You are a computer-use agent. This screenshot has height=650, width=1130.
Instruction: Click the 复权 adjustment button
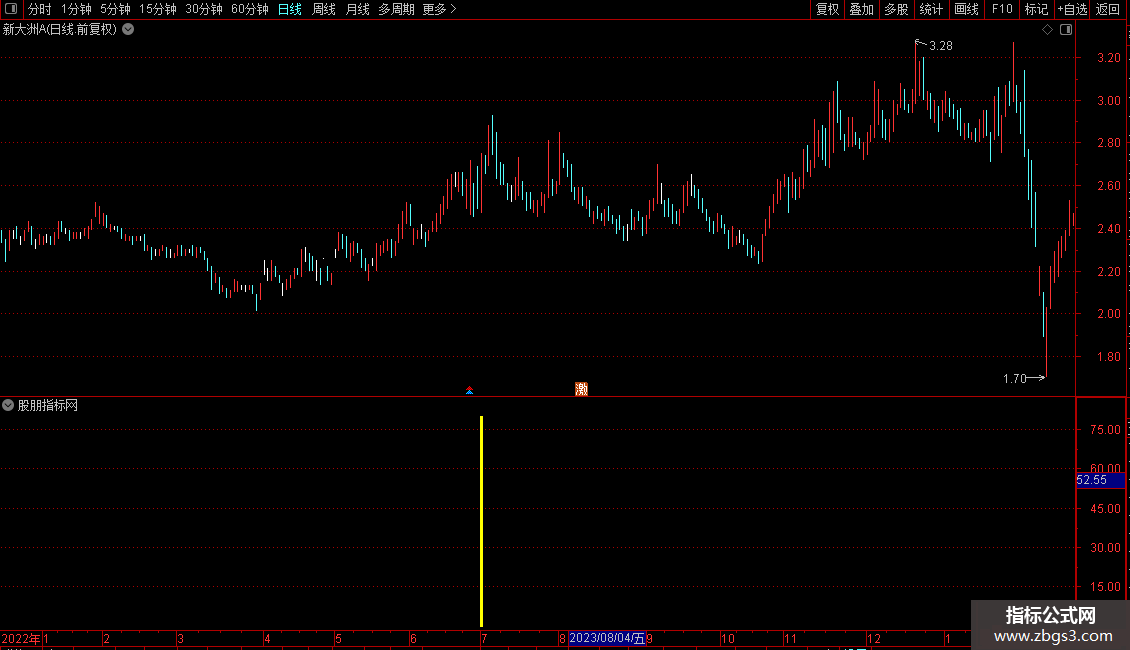point(827,9)
